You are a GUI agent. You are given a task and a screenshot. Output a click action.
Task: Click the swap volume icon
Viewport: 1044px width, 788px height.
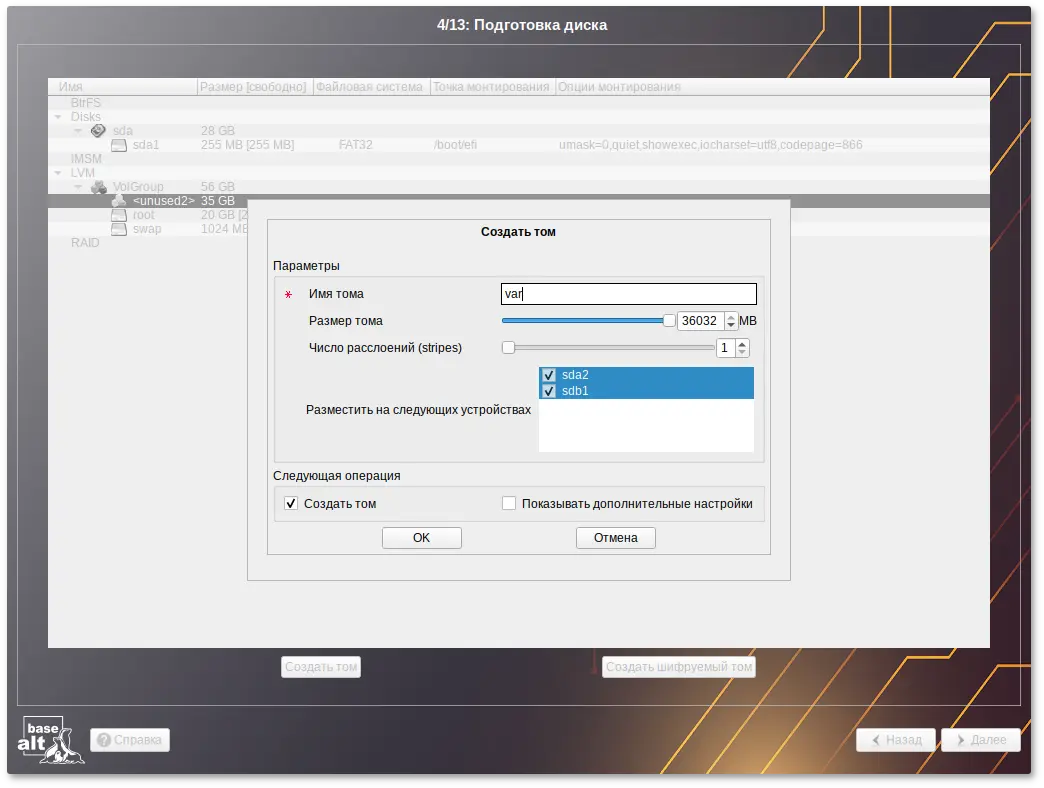(119, 229)
